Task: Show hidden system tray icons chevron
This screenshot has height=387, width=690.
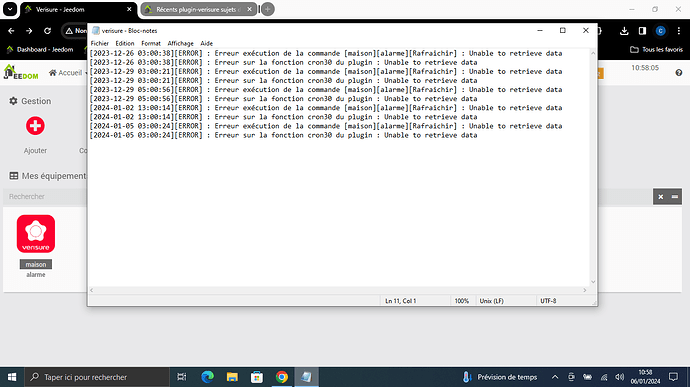Action: click(555, 377)
